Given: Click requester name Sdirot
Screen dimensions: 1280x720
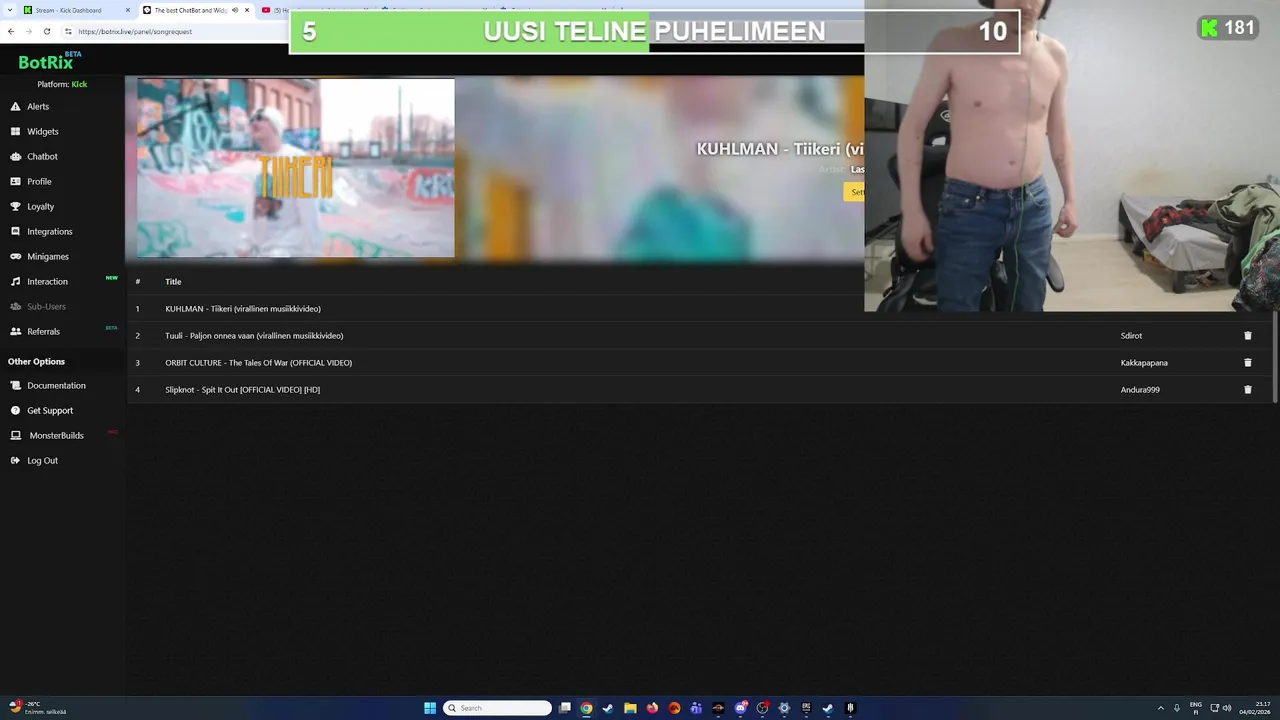Looking at the screenshot, I should pyautogui.click(x=1131, y=335).
